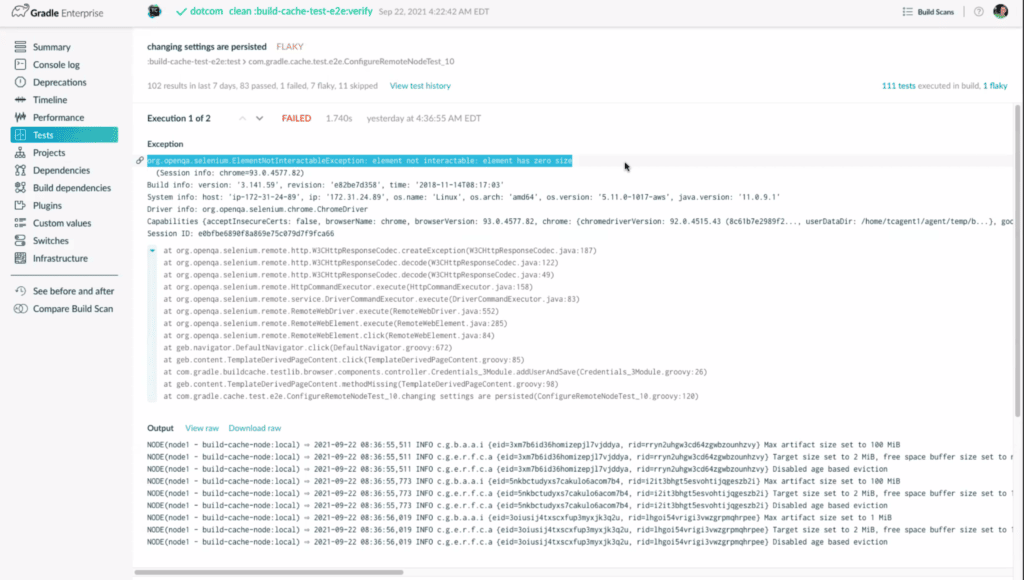
Task: Click the Compare Build Scan option
Action: point(72,309)
